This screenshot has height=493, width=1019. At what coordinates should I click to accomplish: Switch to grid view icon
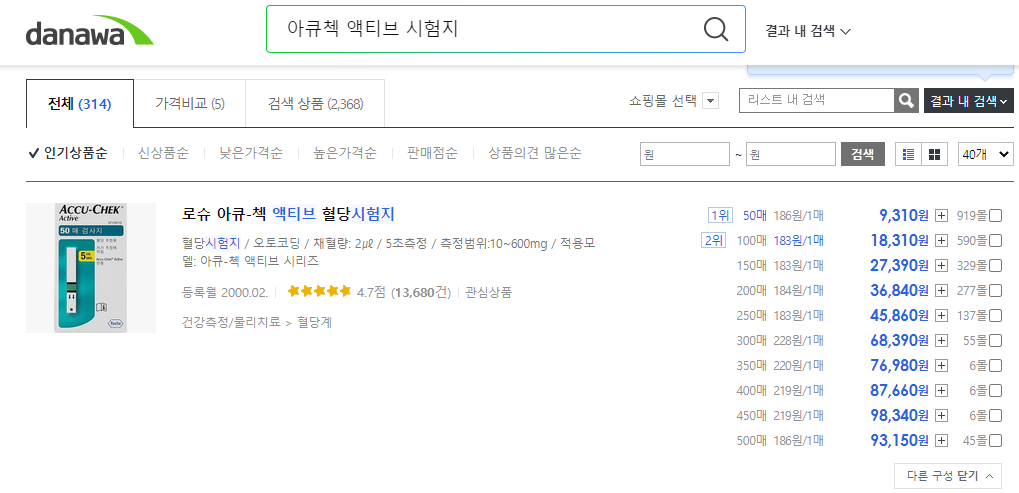click(x=935, y=154)
